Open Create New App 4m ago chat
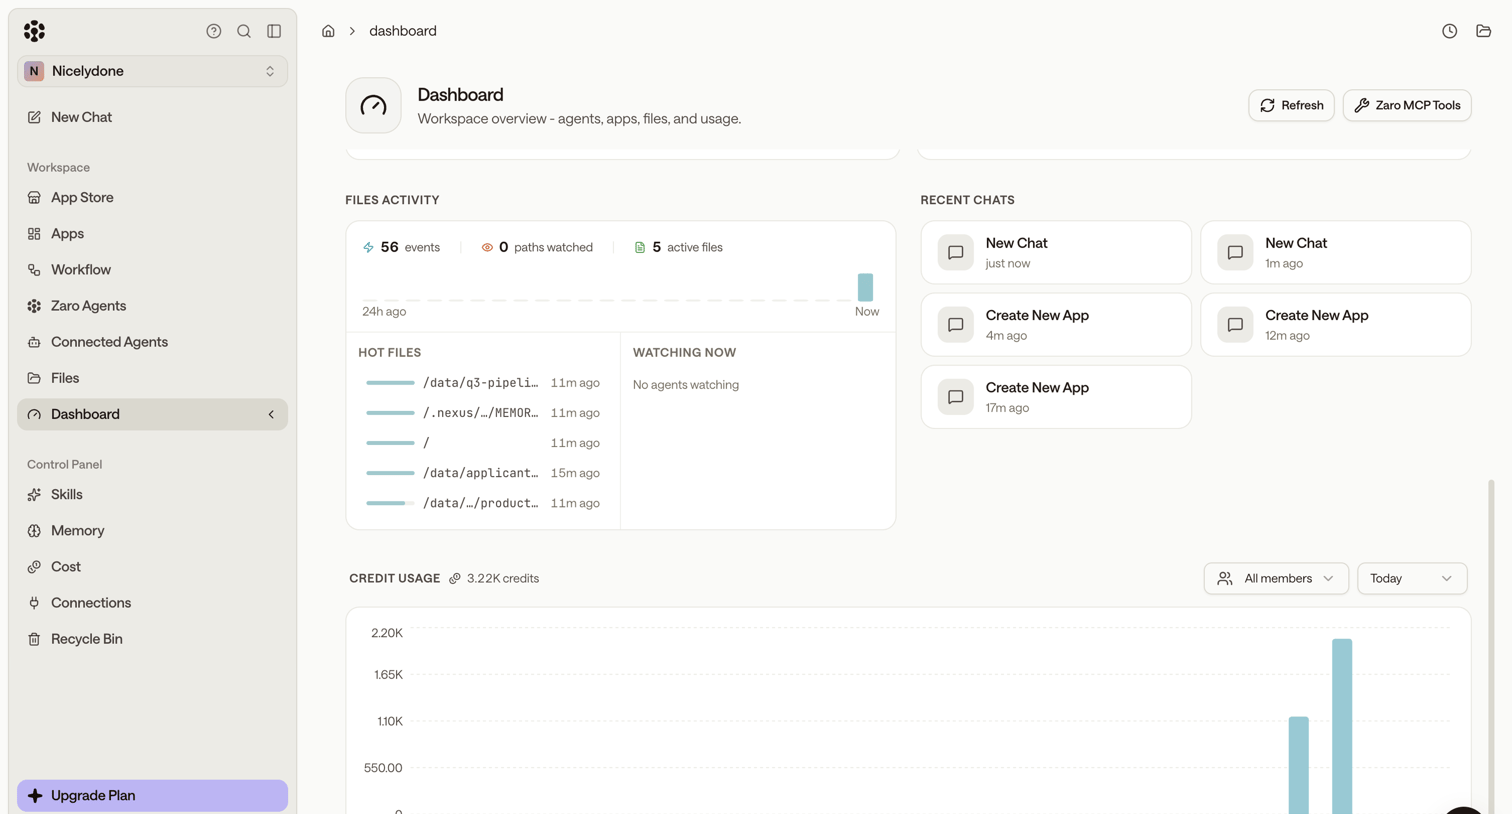1512x814 pixels. click(x=1056, y=325)
